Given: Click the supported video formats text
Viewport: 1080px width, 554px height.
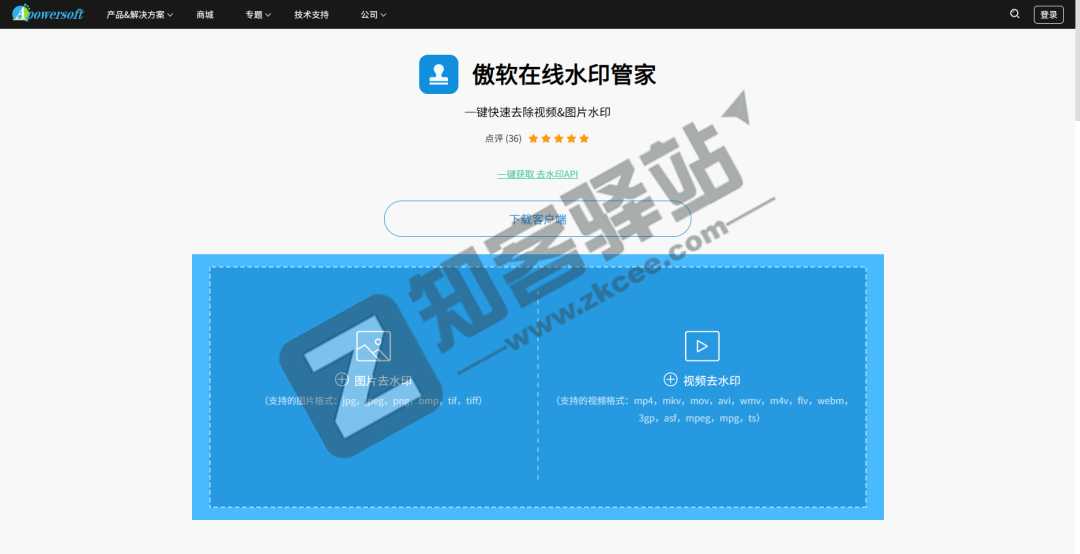Looking at the screenshot, I should tap(702, 409).
